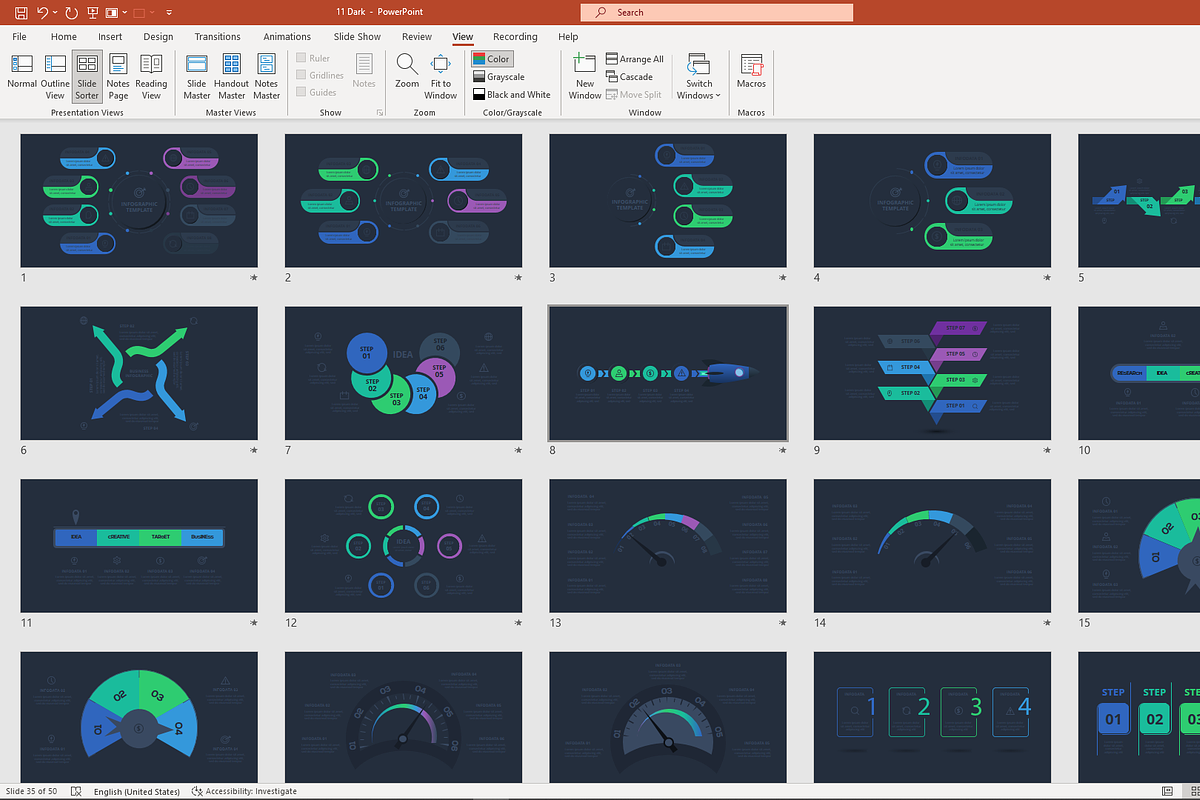Open the Undo history dropdown arrow
This screenshot has height=800, width=1200.
pyautogui.click(x=54, y=13)
